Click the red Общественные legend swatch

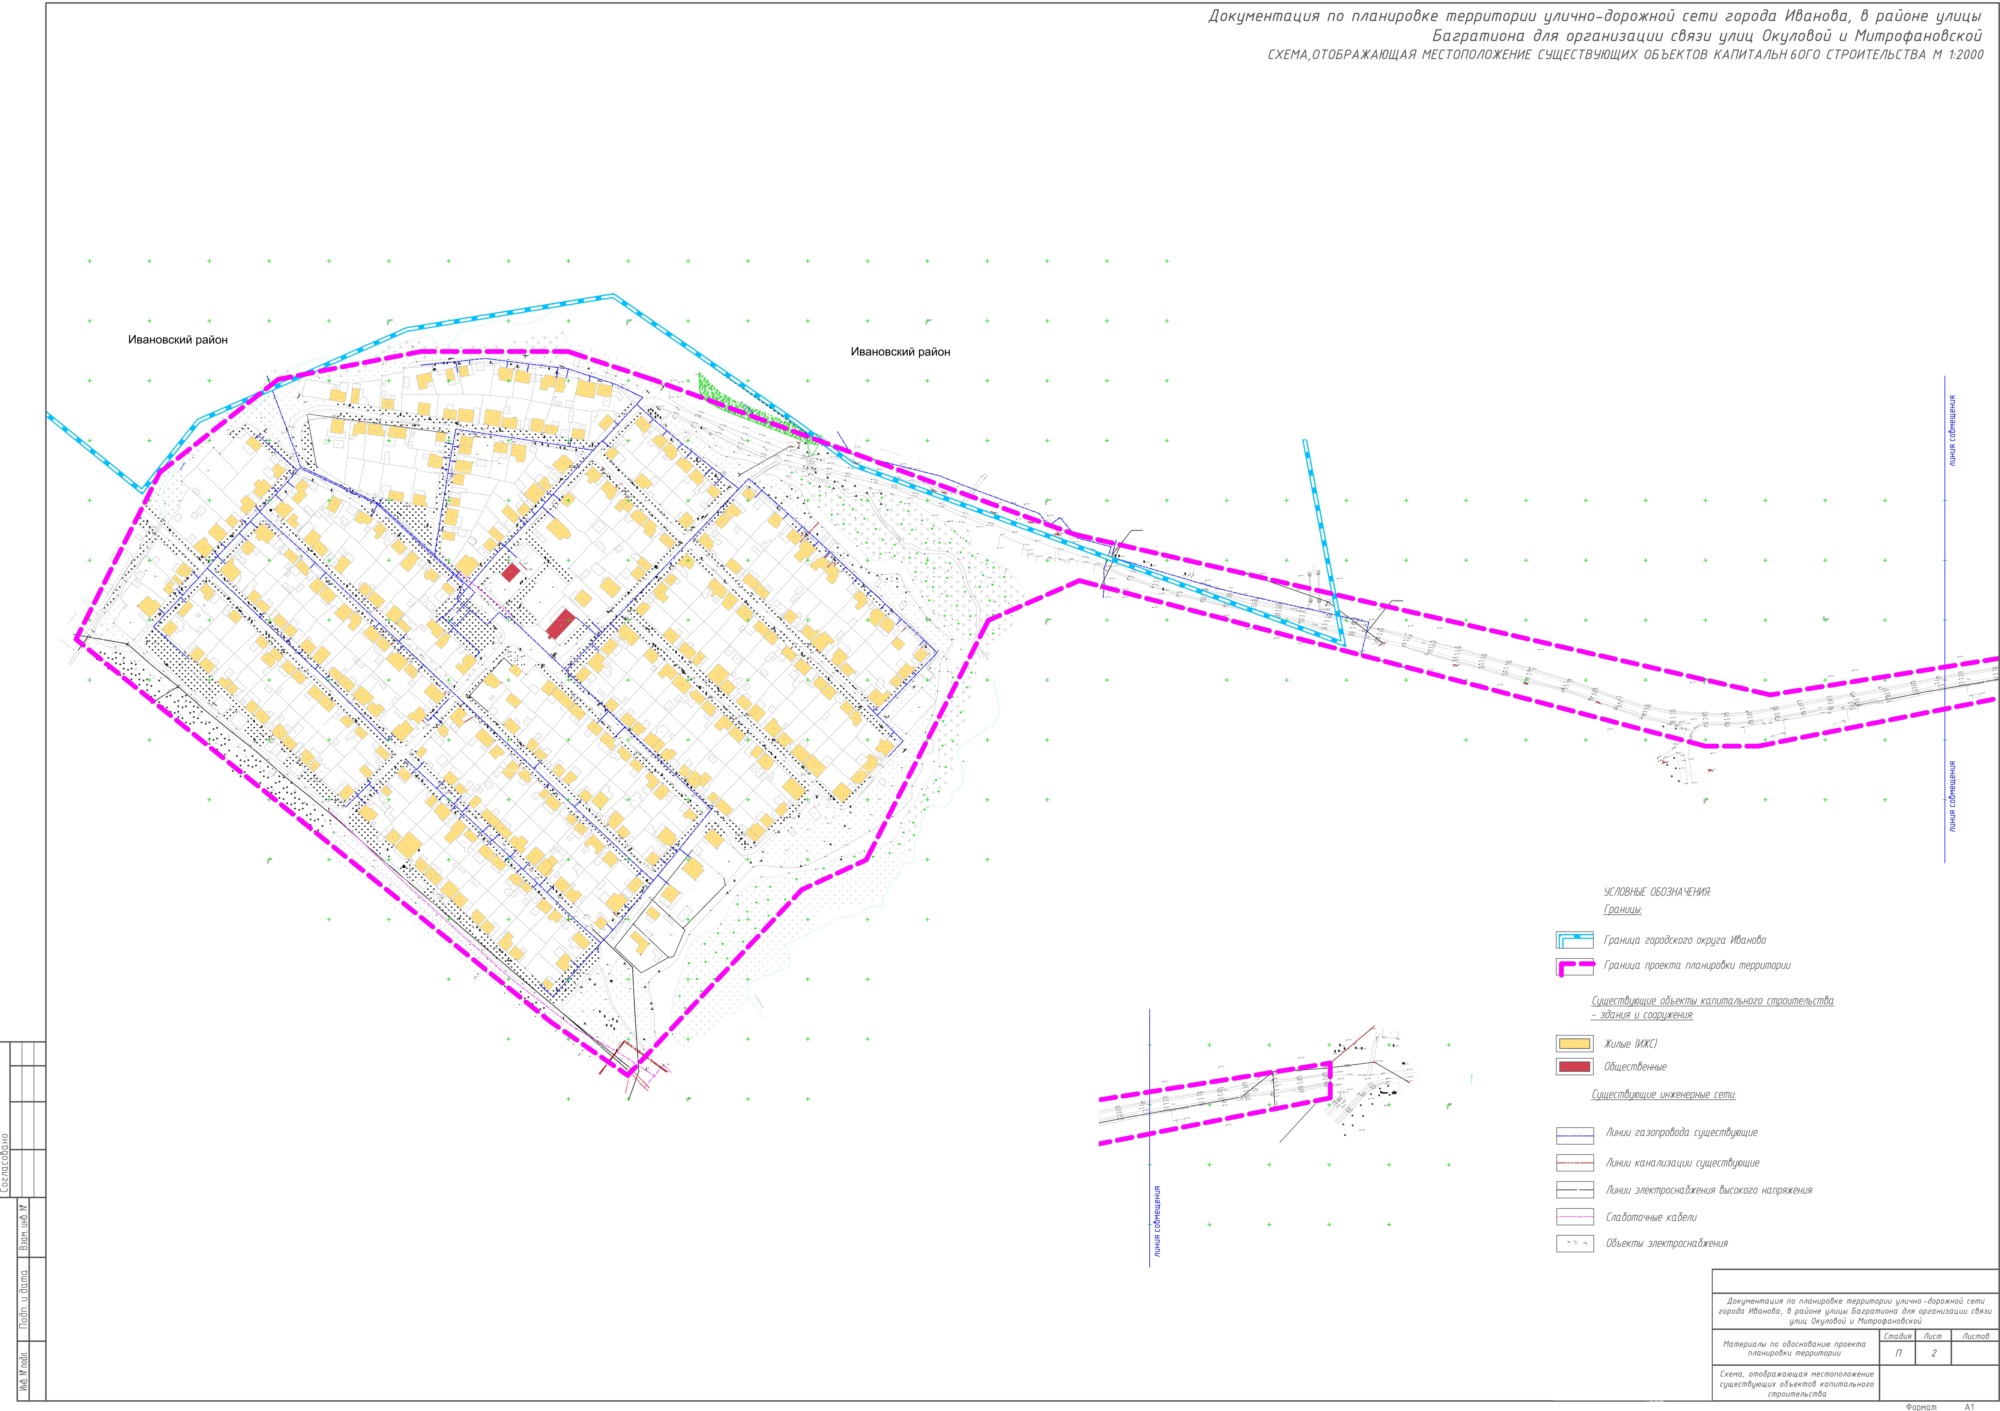click(1574, 1066)
